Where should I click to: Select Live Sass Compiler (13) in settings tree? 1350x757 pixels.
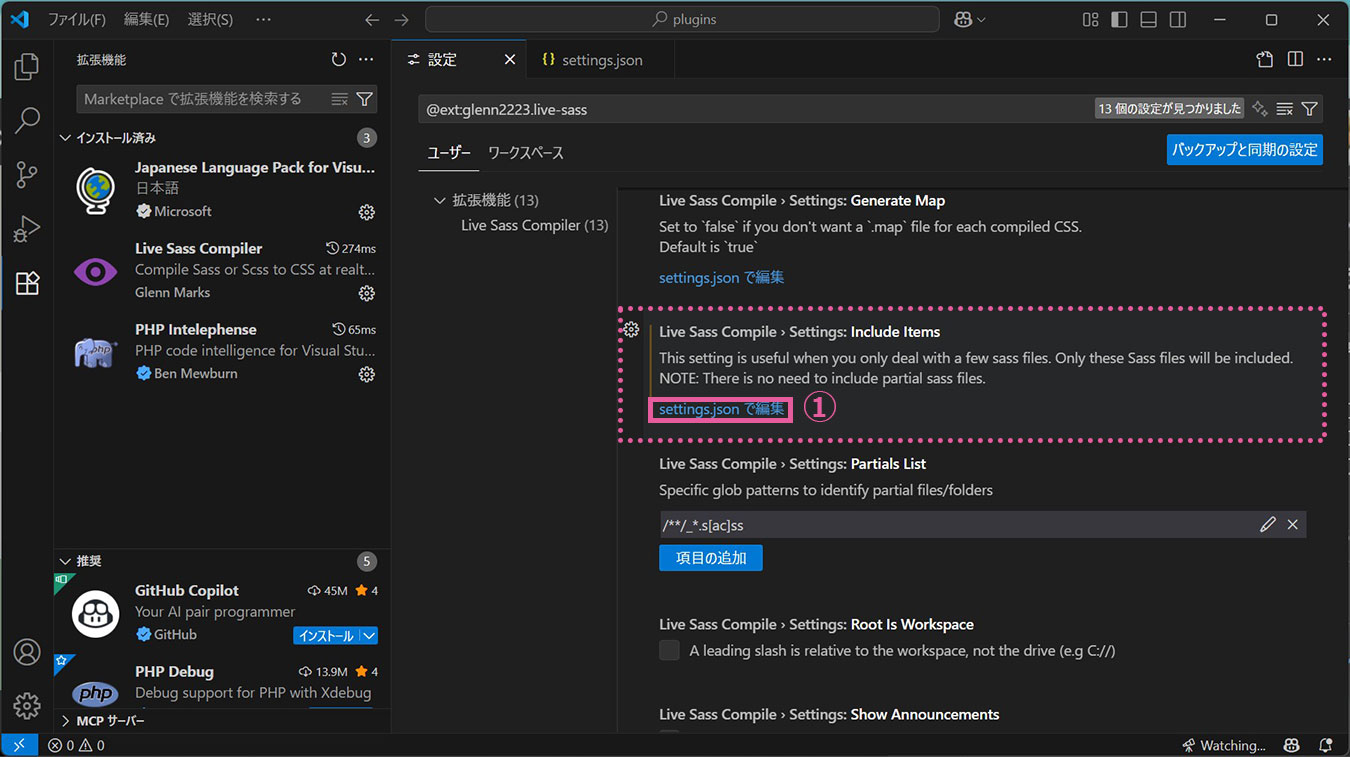[534, 226]
